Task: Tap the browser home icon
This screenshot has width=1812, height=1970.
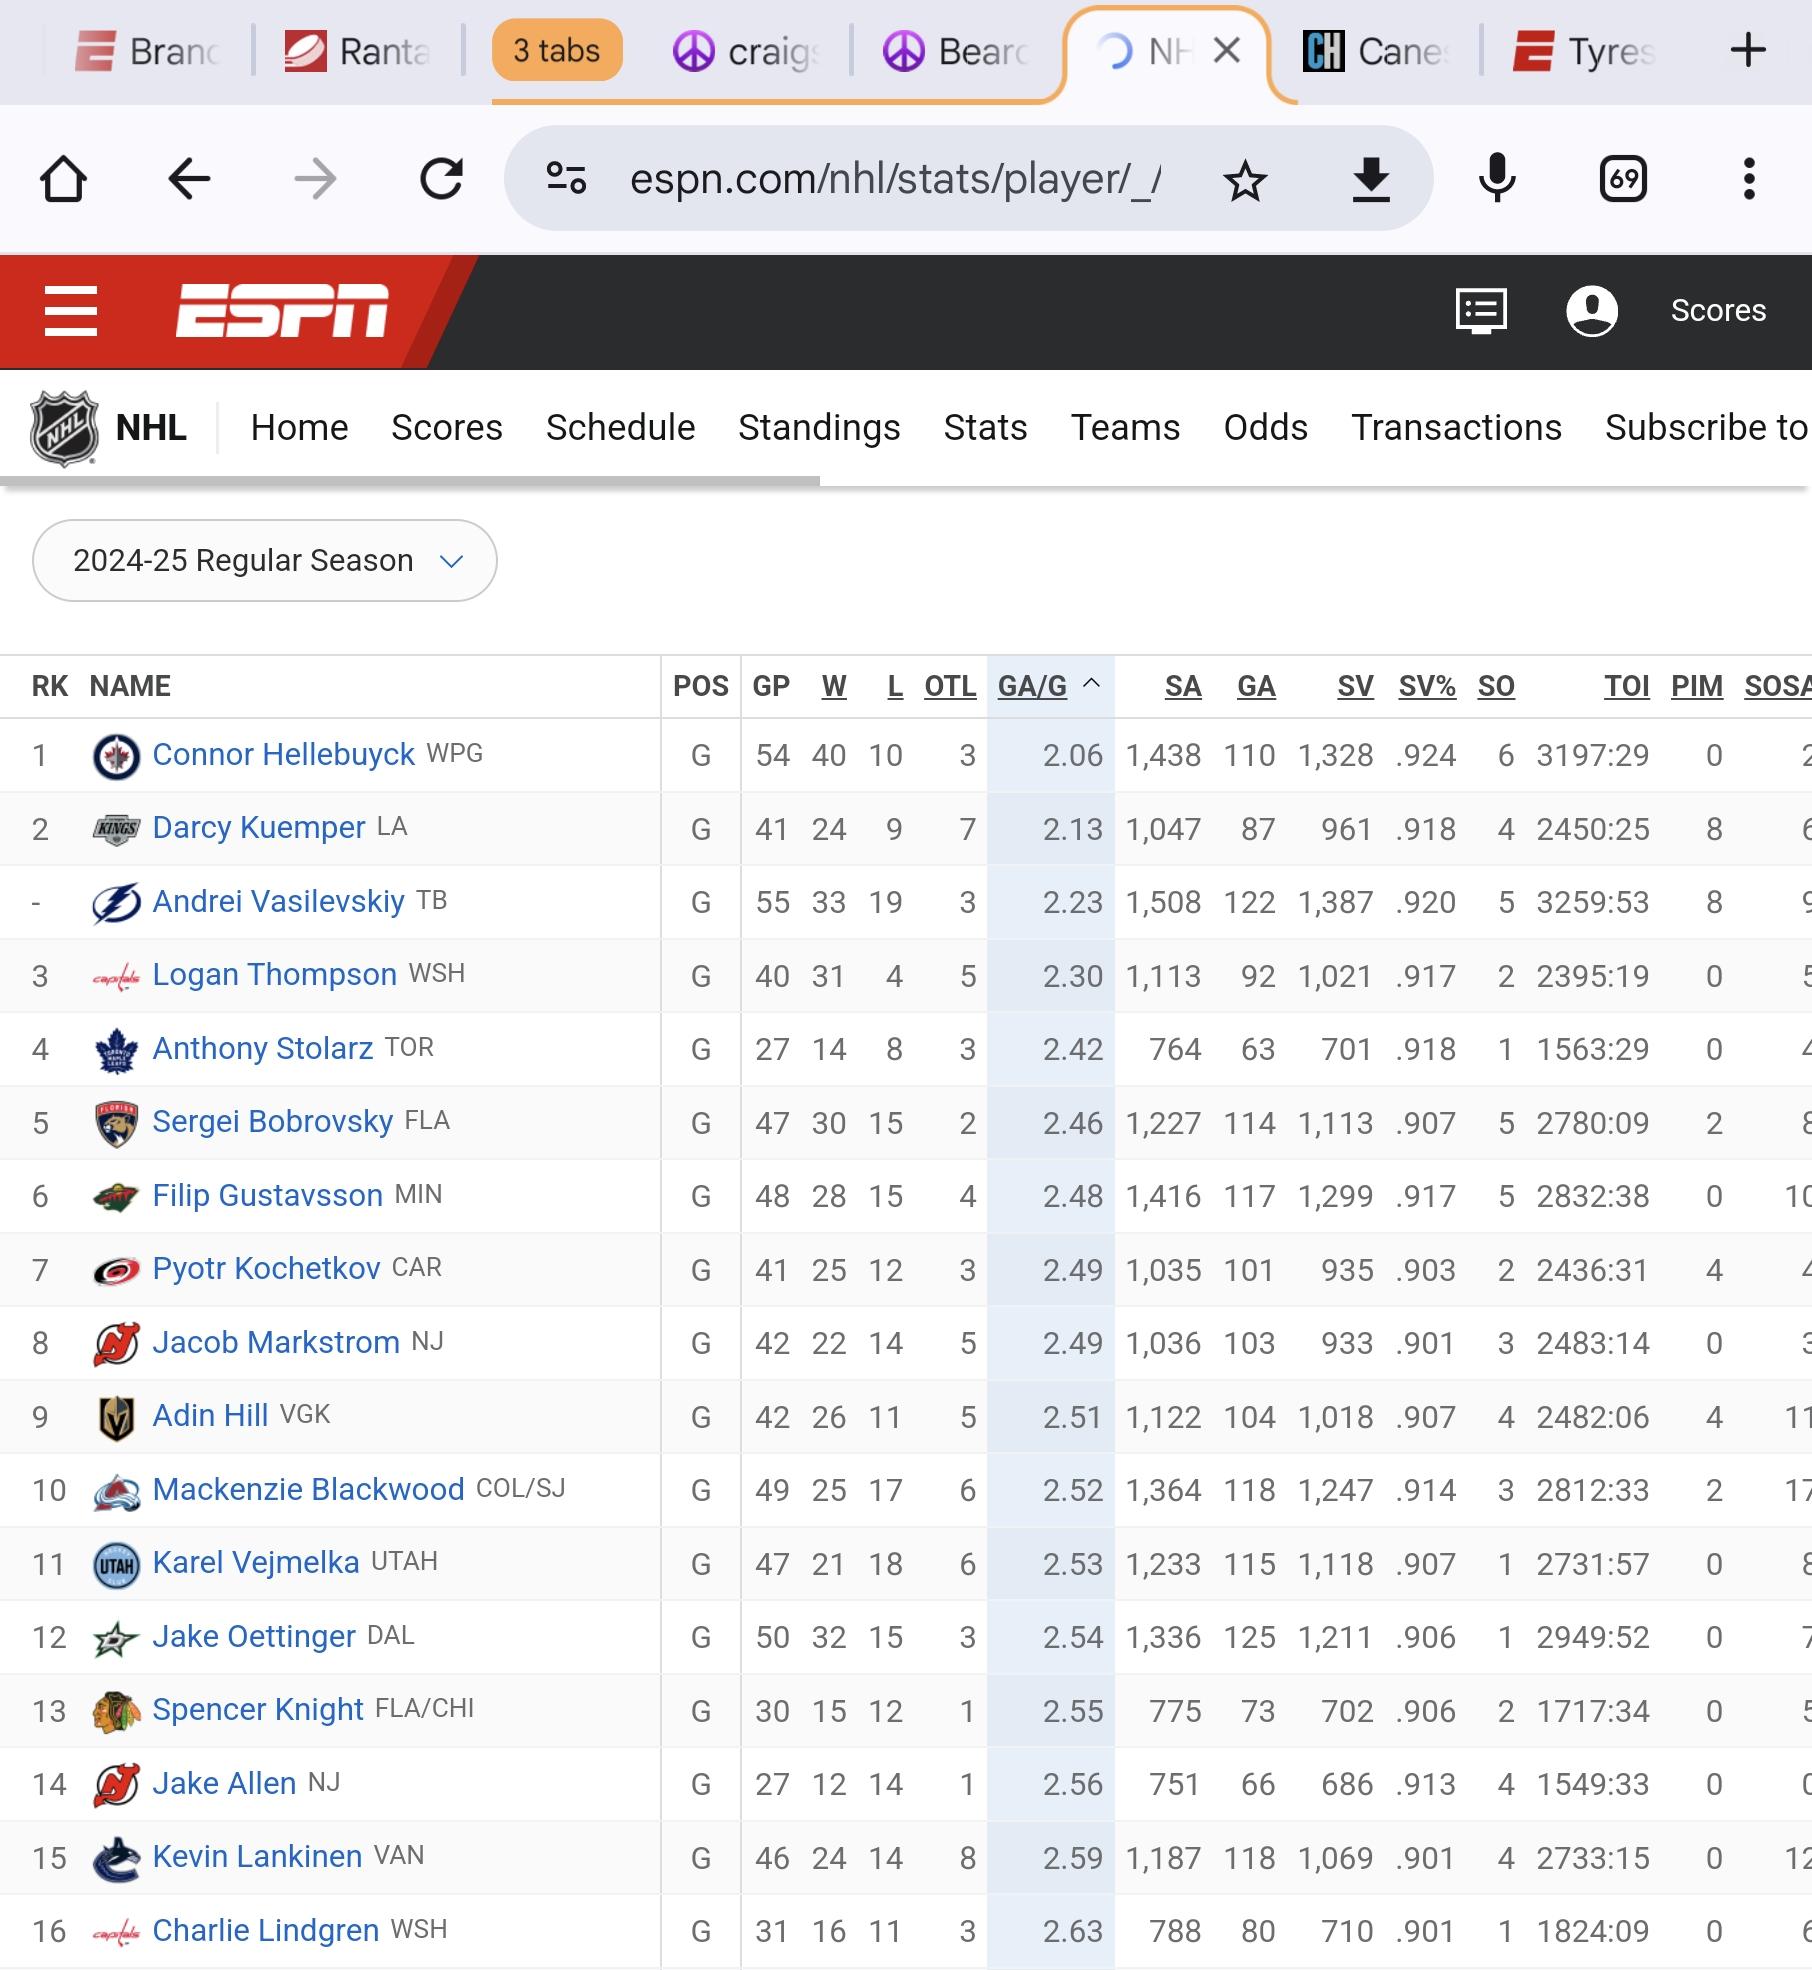Action: (x=63, y=179)
